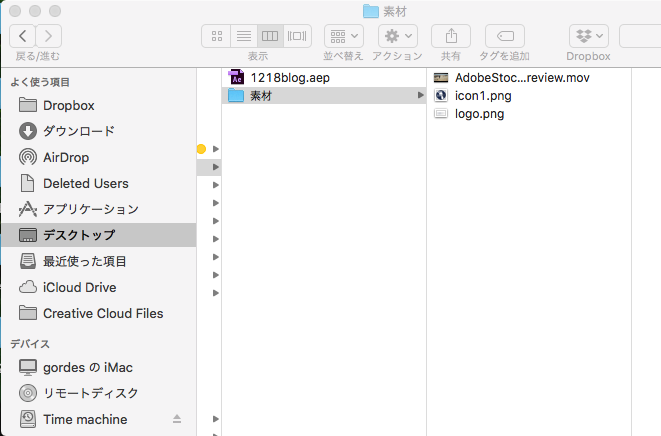
Task: Click the AirDrop radar icon
Action: coord(28,157)
